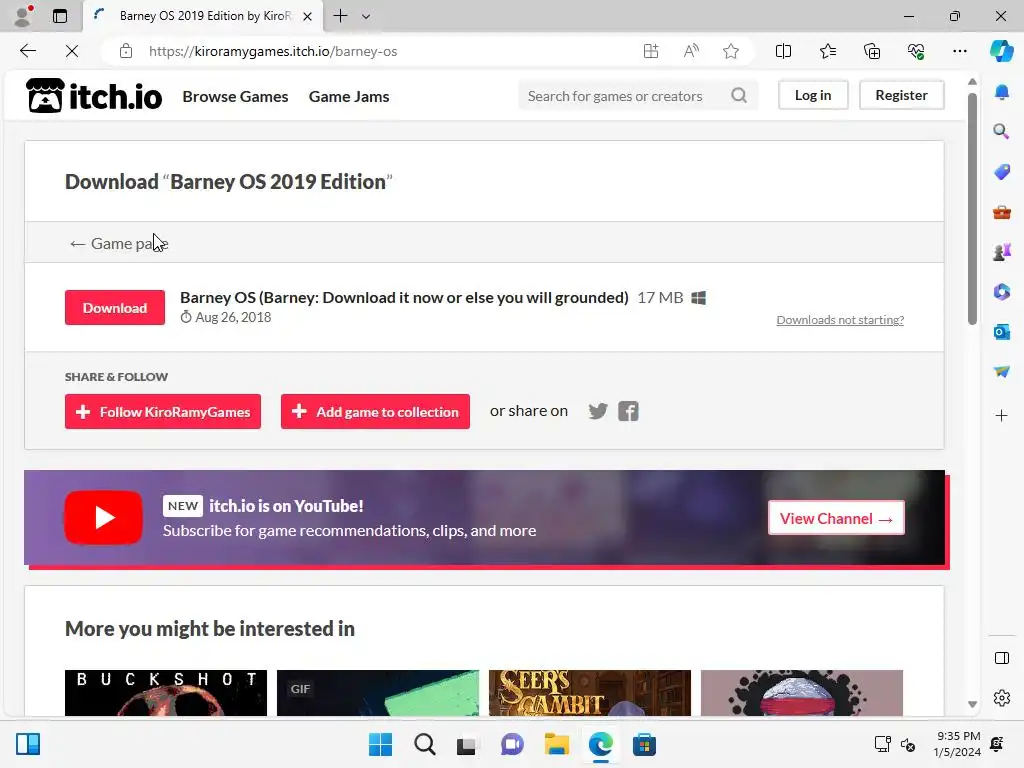The image size is (1024, 768).
Task: Click the itch.io logo
Action: [x=94, y=96]
